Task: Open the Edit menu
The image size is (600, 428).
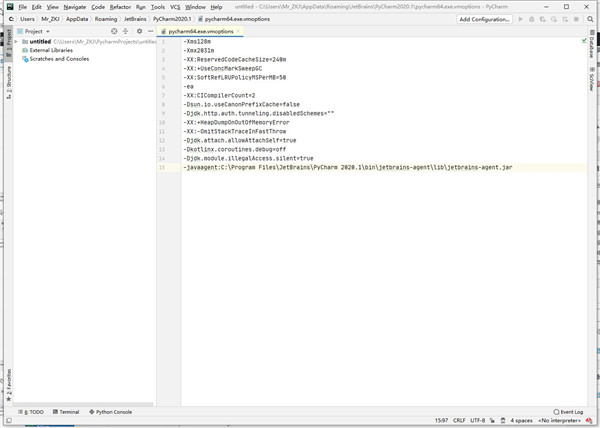Action: (x=37, y=7)
